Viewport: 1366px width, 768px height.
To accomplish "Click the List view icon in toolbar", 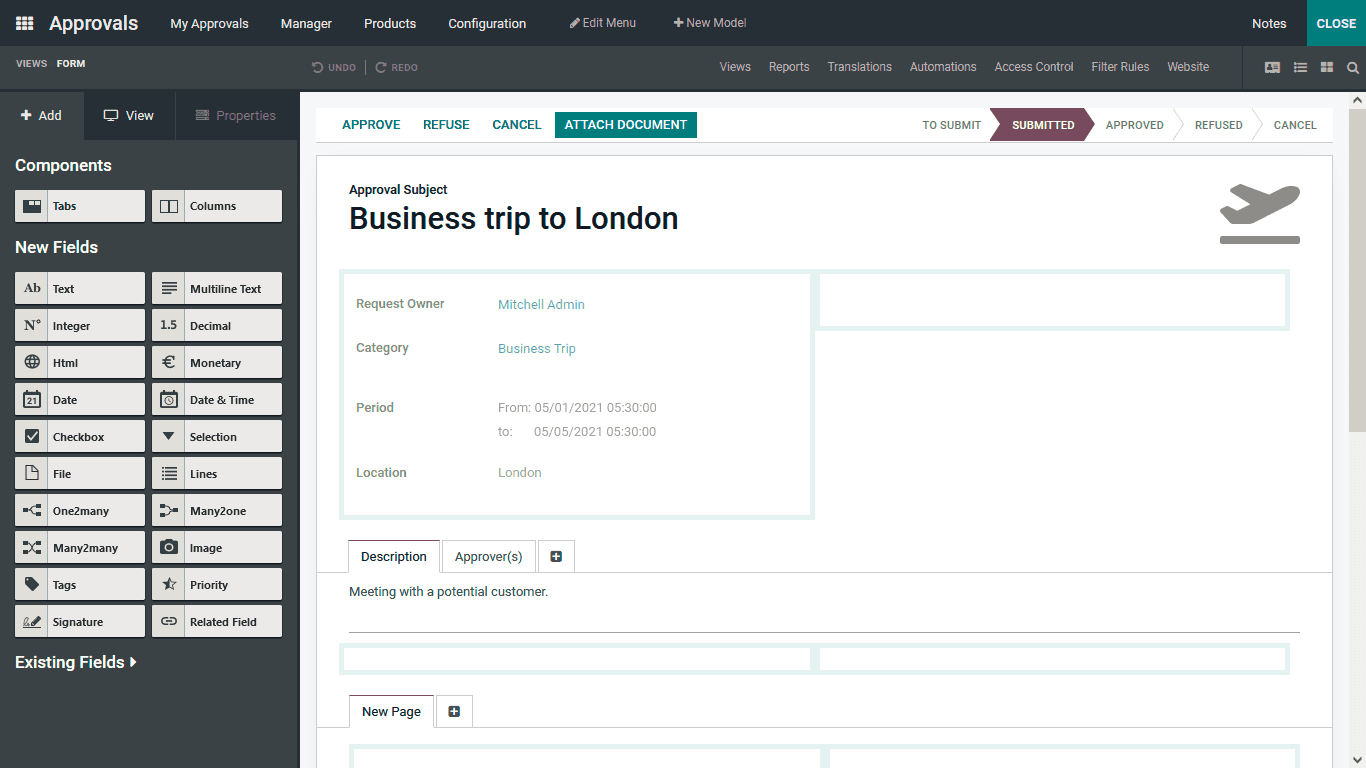I will (1300, 67).
